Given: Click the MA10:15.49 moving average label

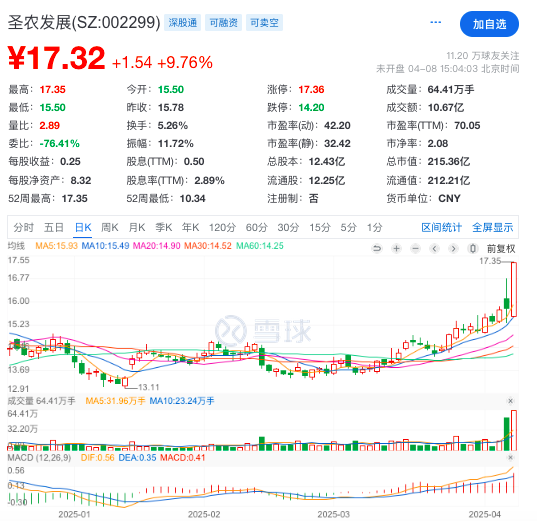Looking at the screenshot, I should [105, 246].
